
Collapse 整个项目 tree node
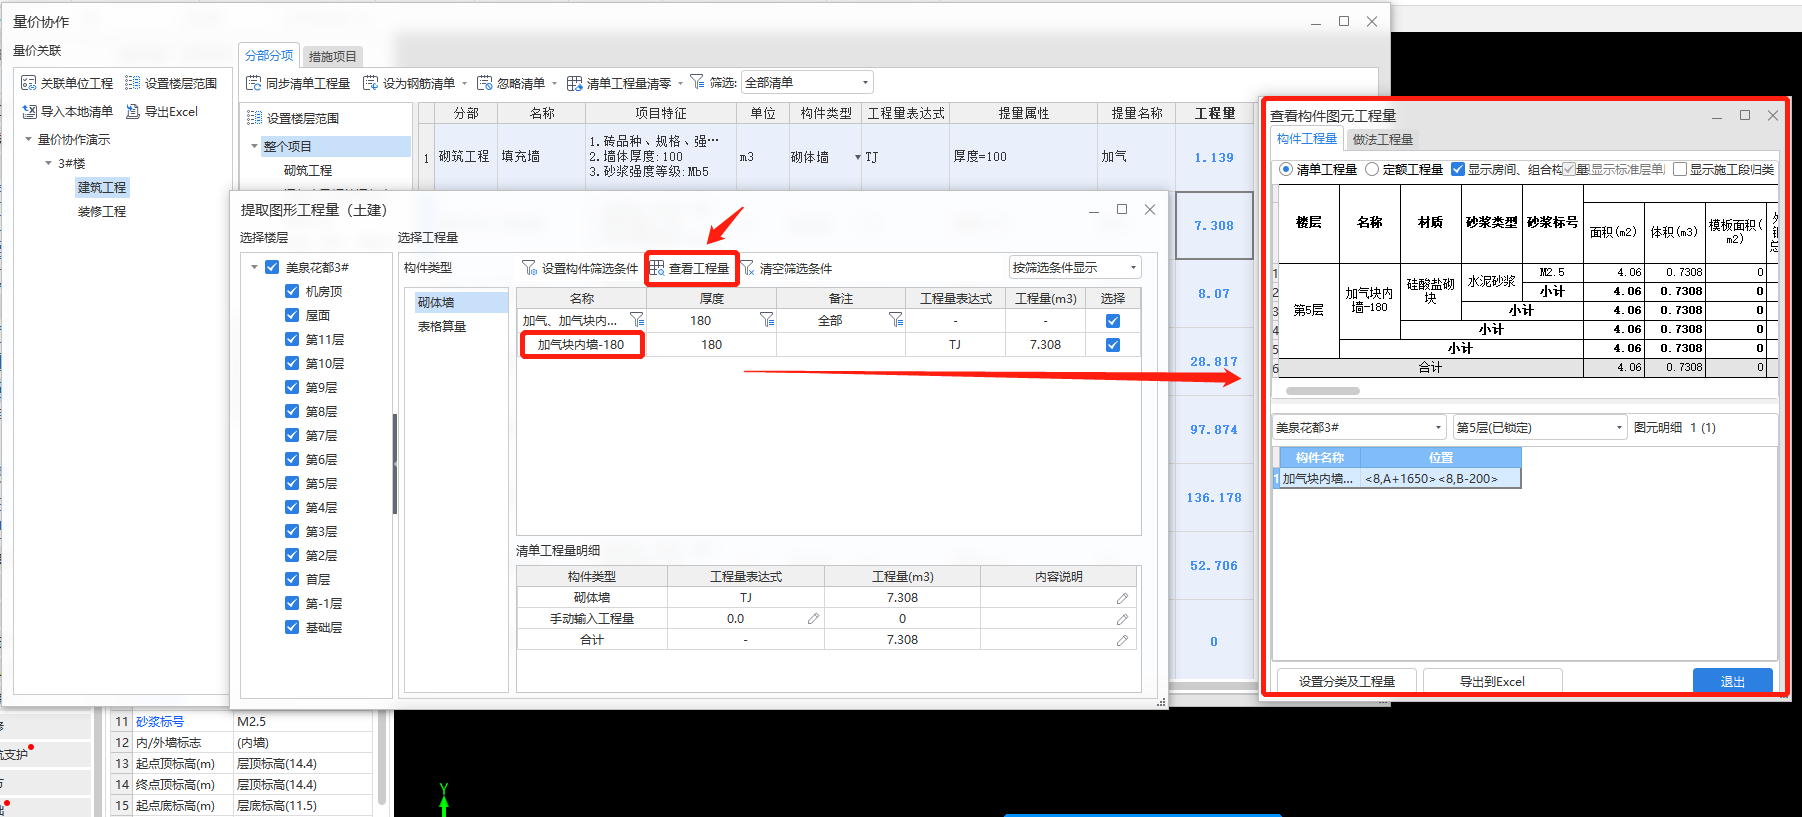(x=254, y=146)
